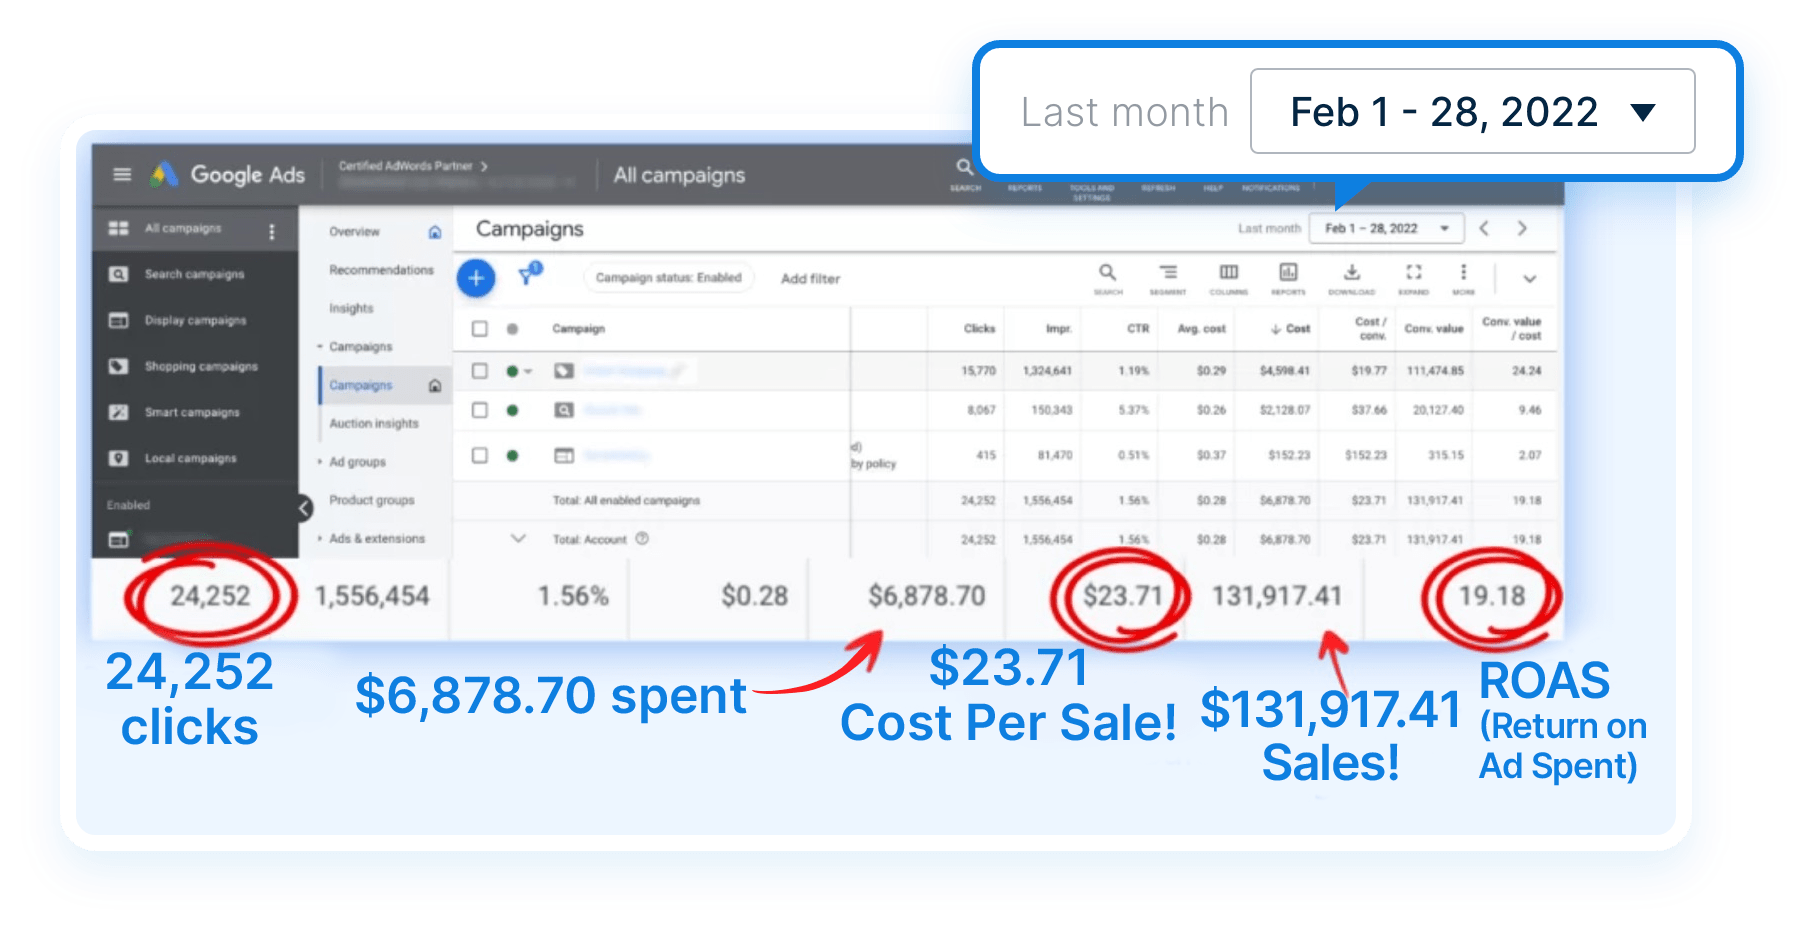Screen dimensions: 1804x932
Task: Expand the Ads & extensions section
Action: [320, 538]
